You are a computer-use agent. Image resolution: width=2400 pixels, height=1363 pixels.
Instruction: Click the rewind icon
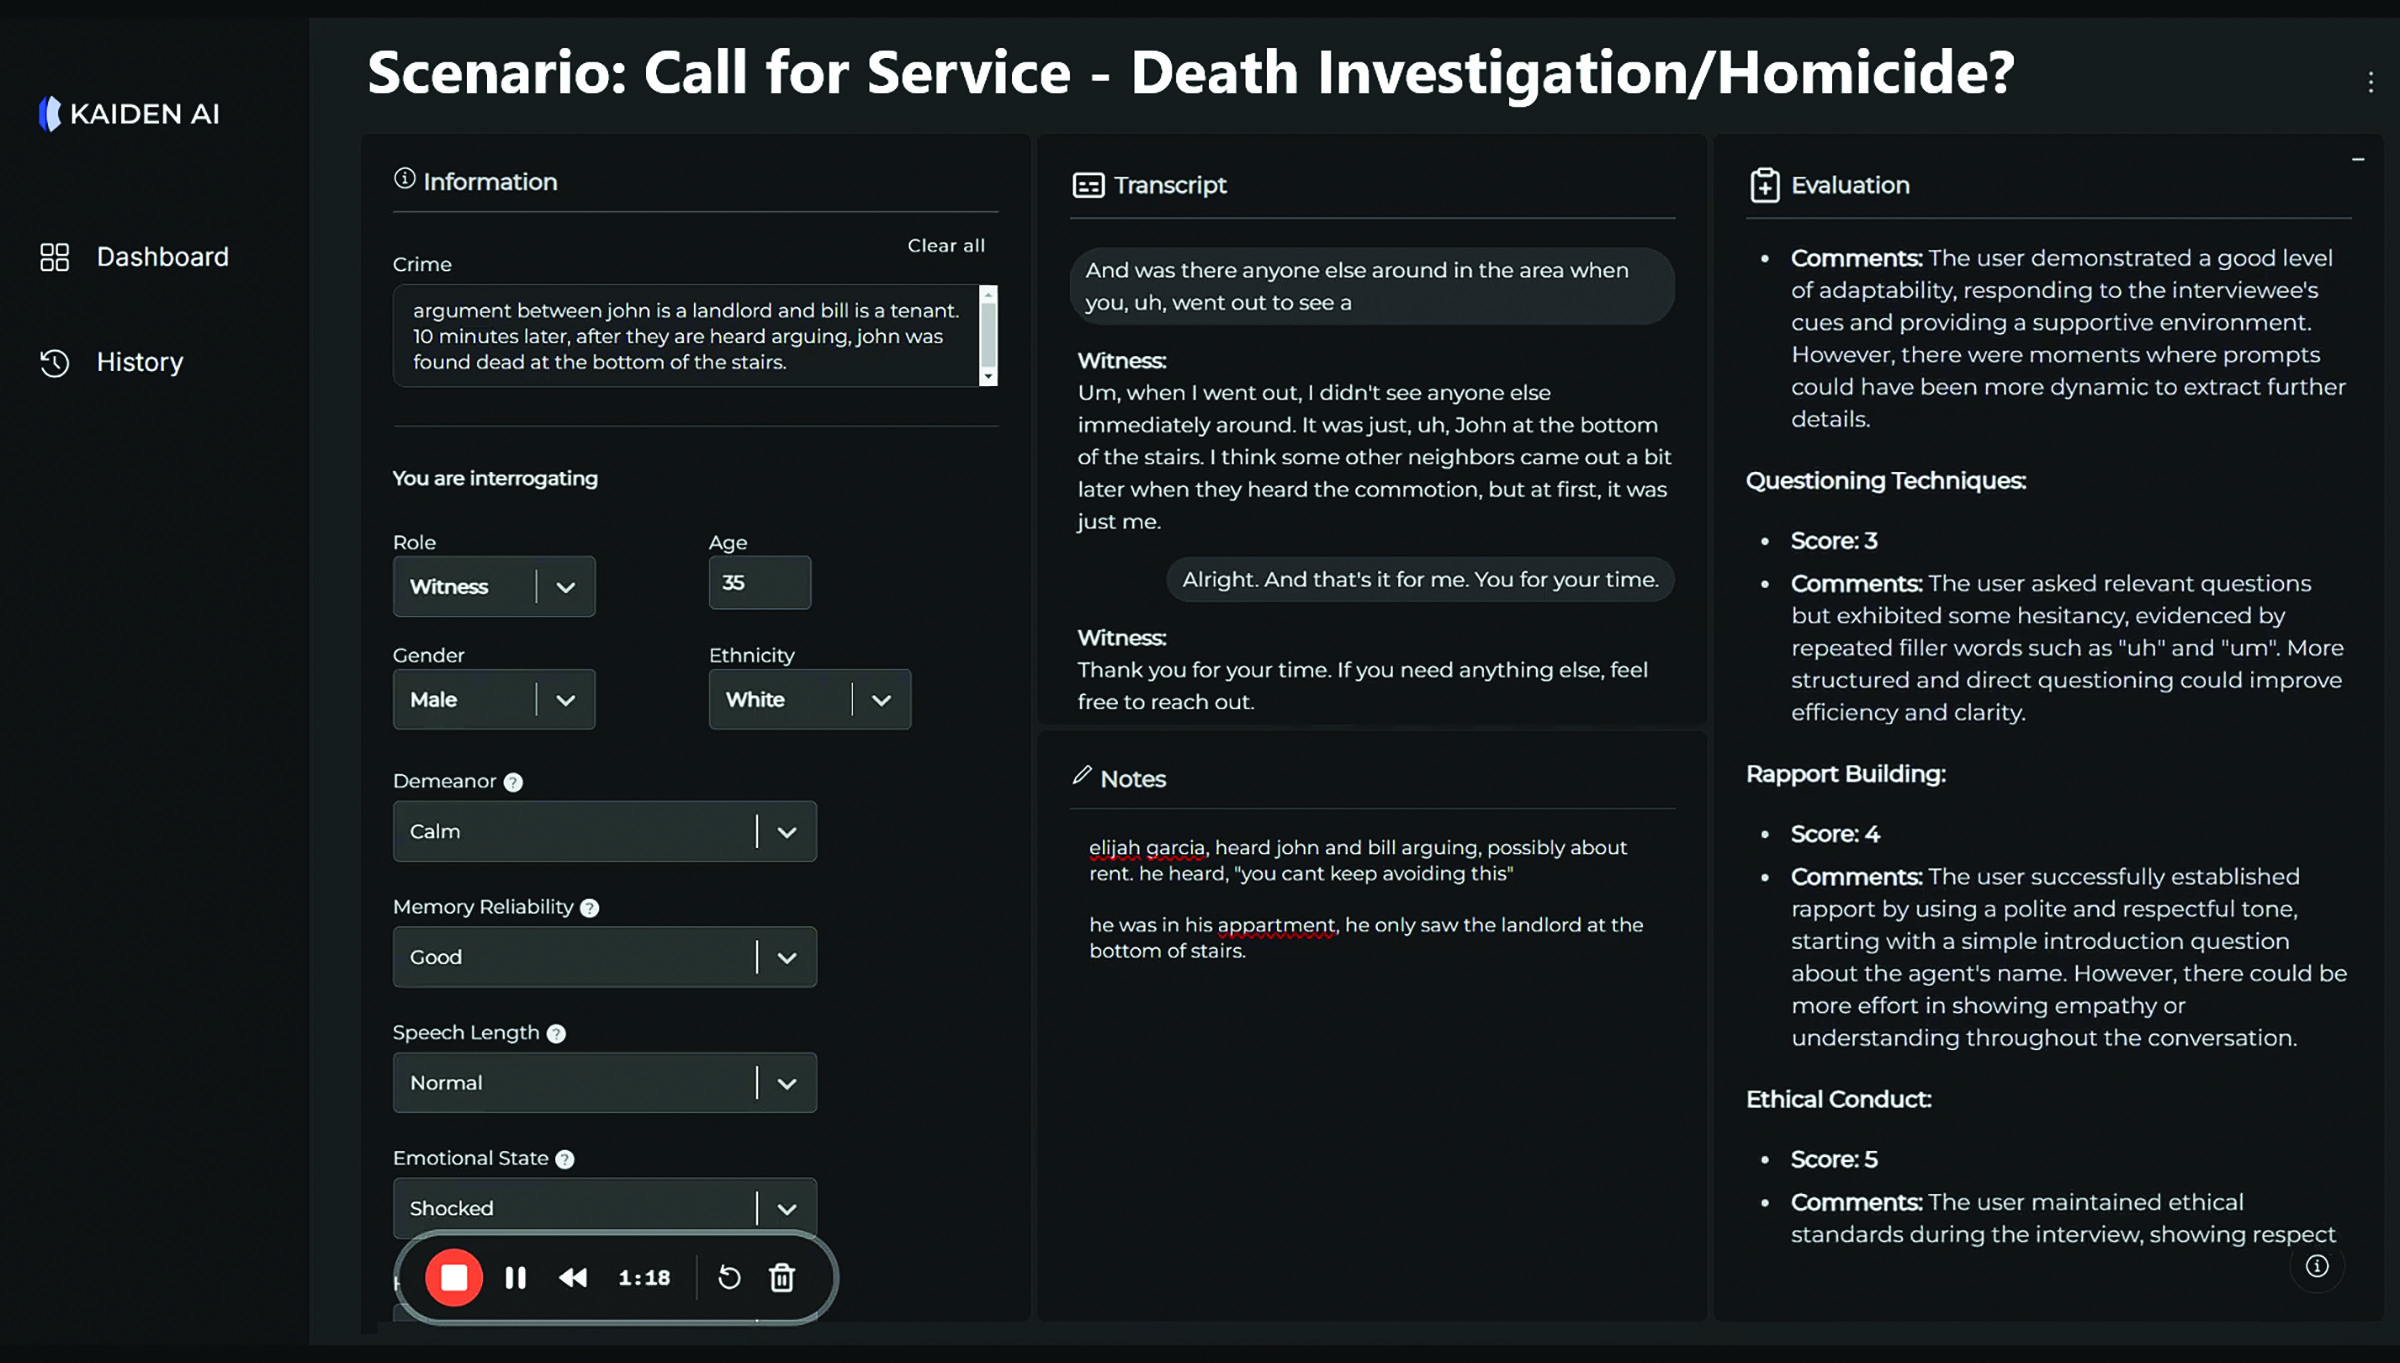point(573,1277)
